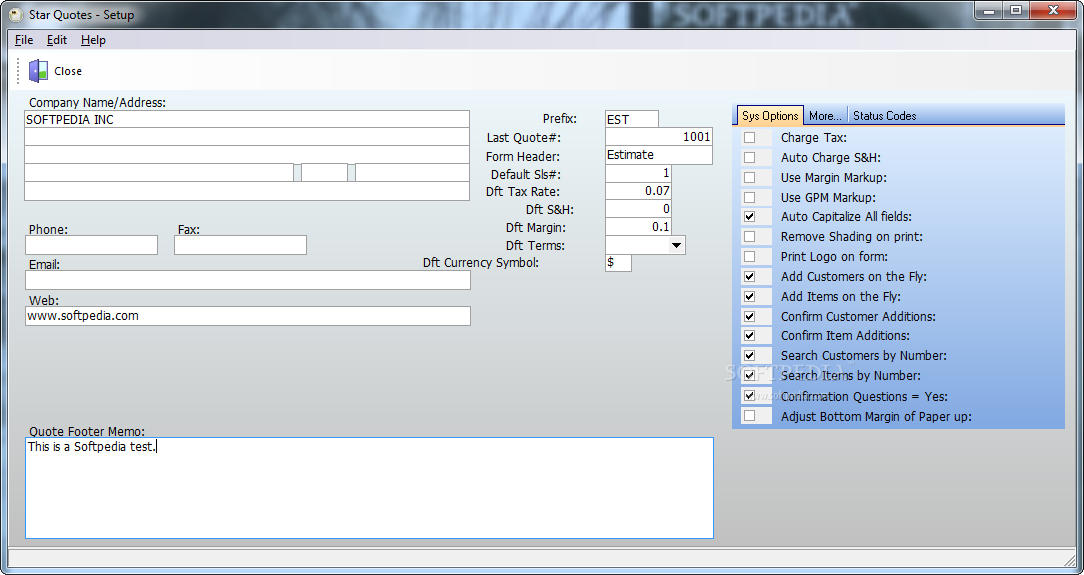
Task: Click the Star Quotes app icon in title bar
Action: pyautogui.click(x=17, y=14)
